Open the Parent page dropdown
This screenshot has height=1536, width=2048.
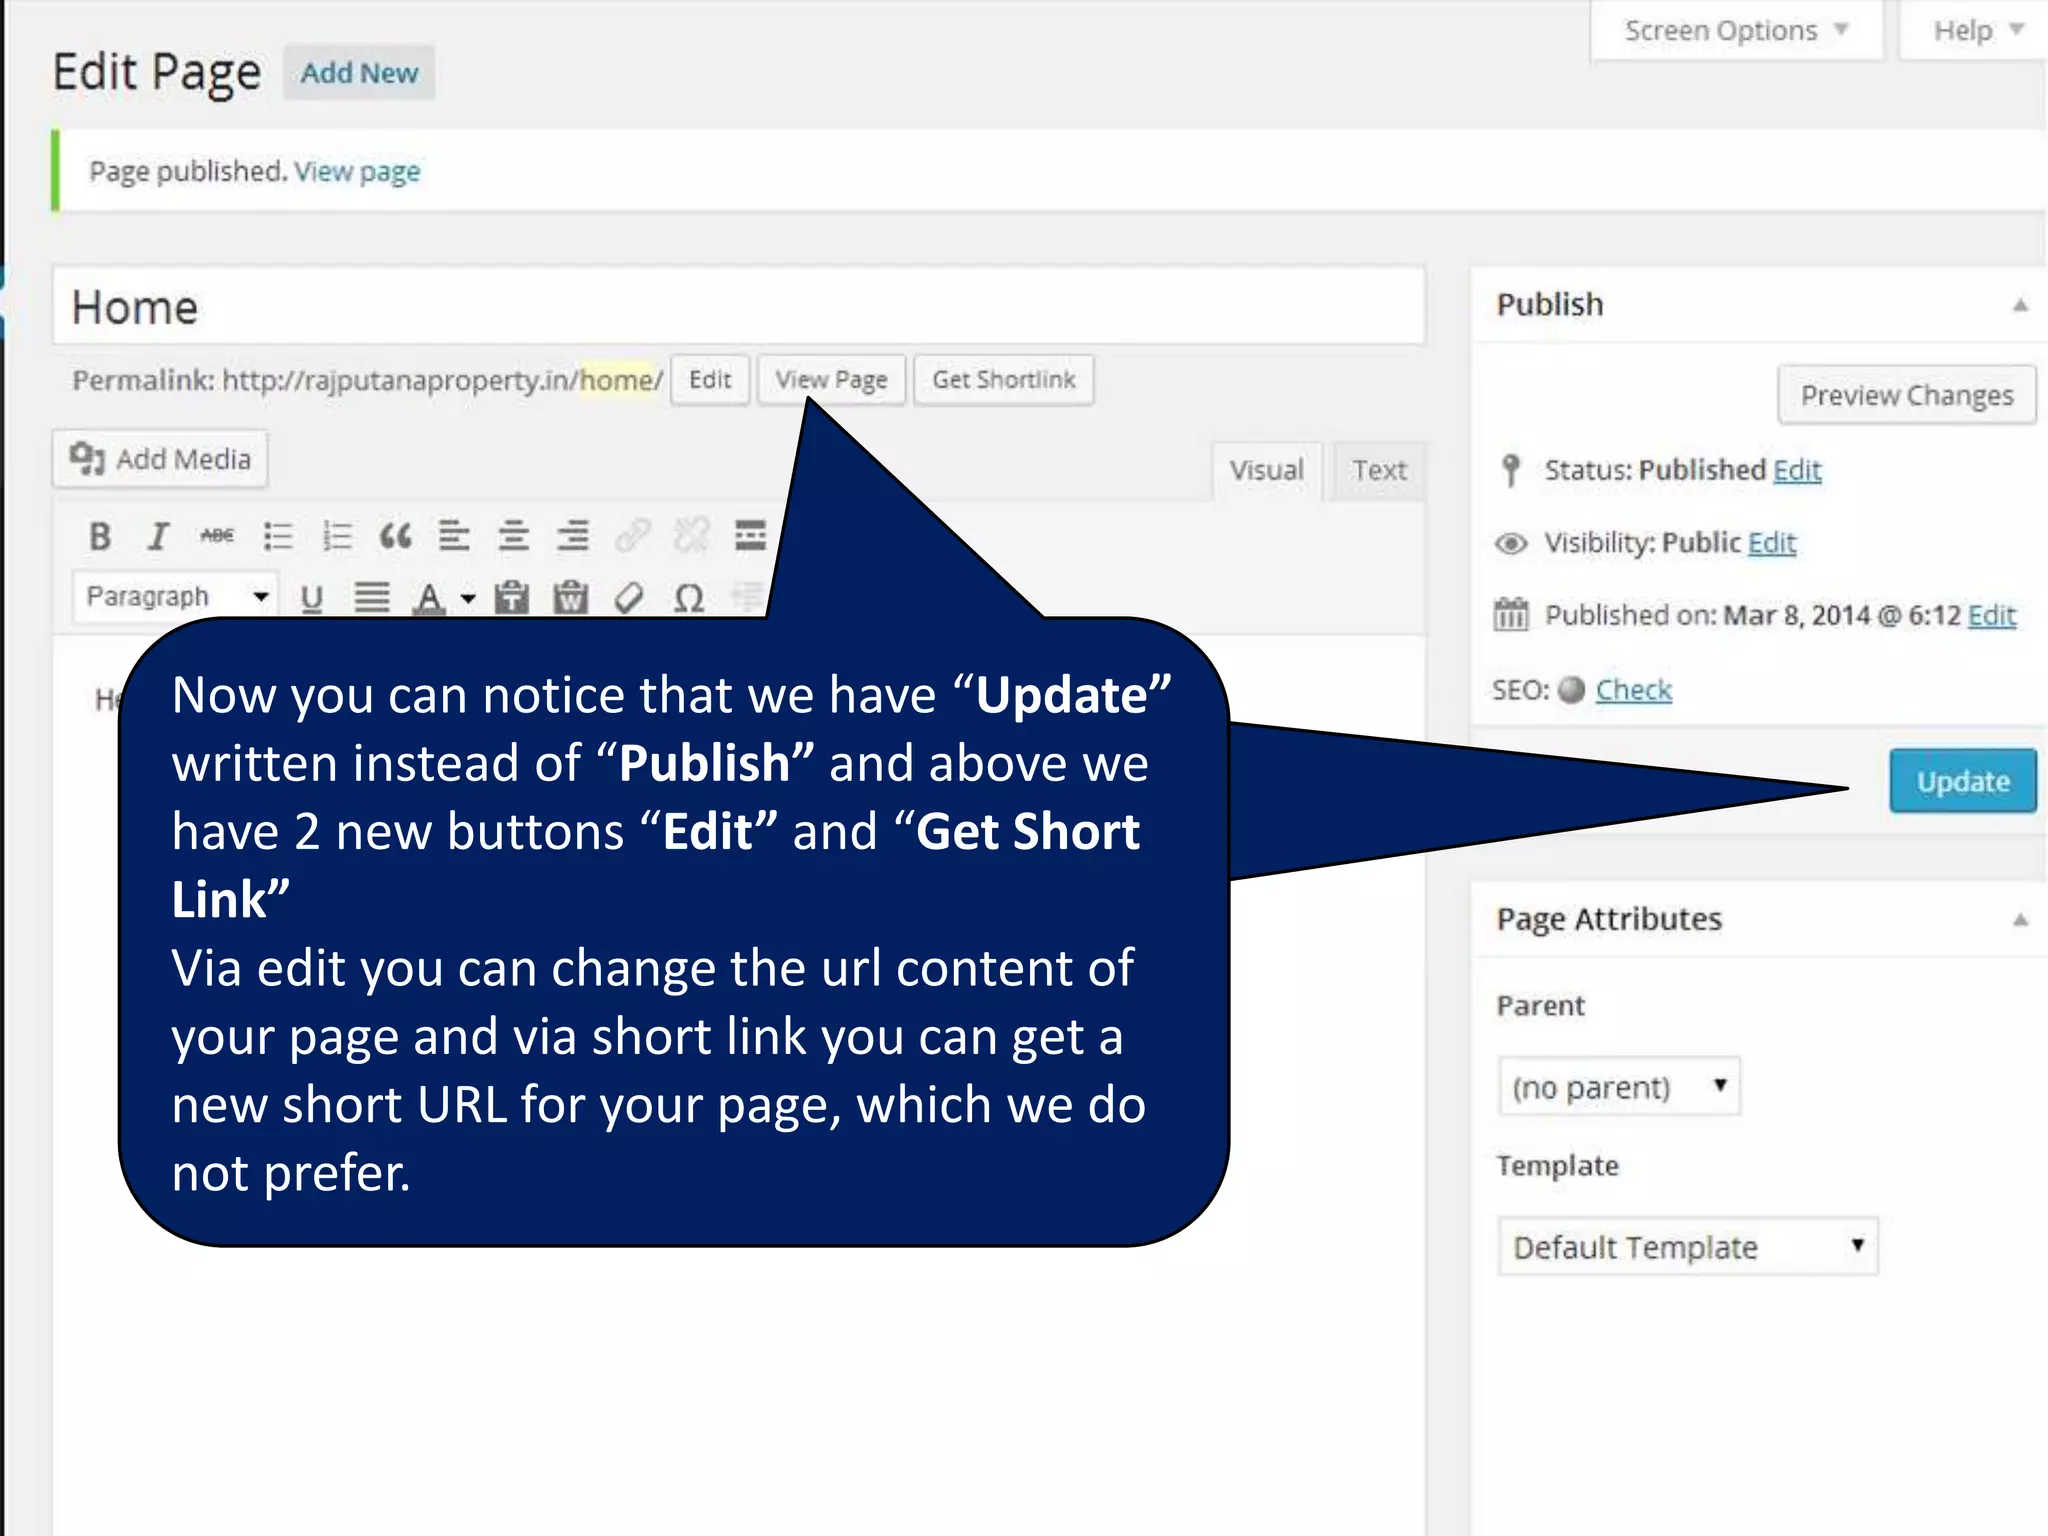pos(1618,1087)
